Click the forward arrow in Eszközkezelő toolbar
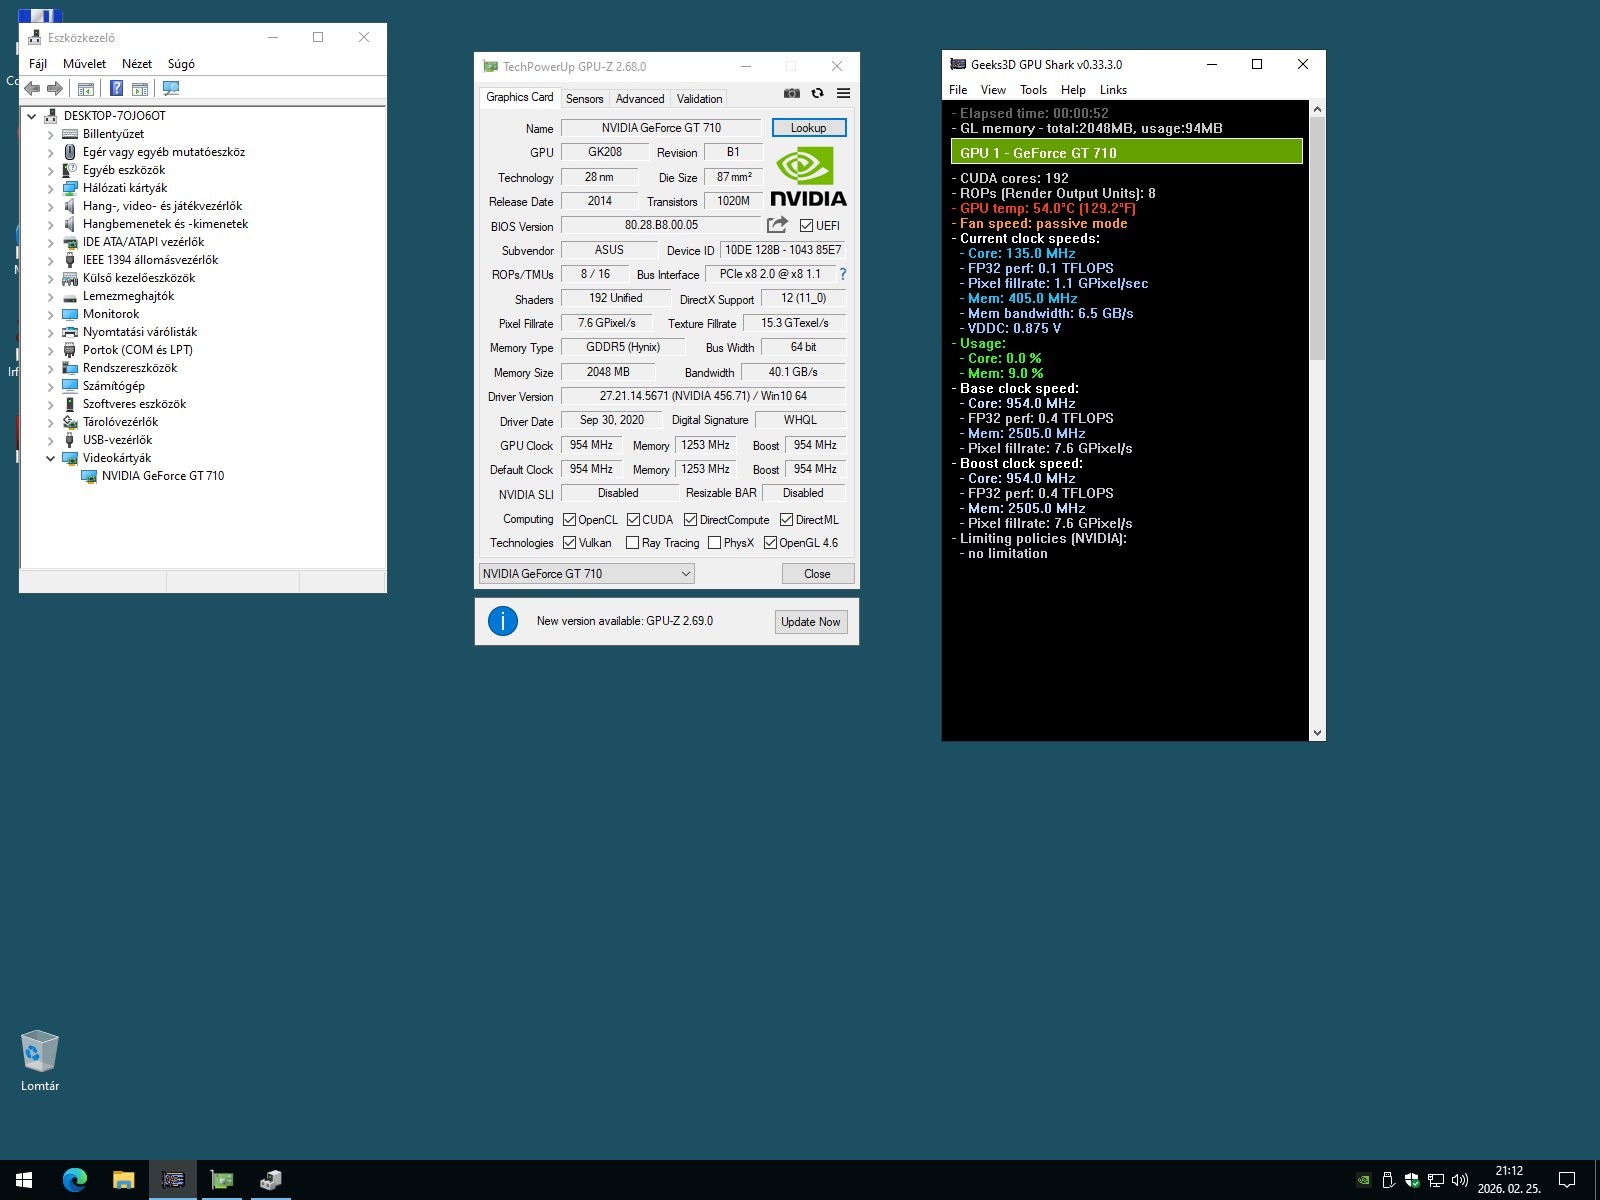 click(x=55, y=89)
